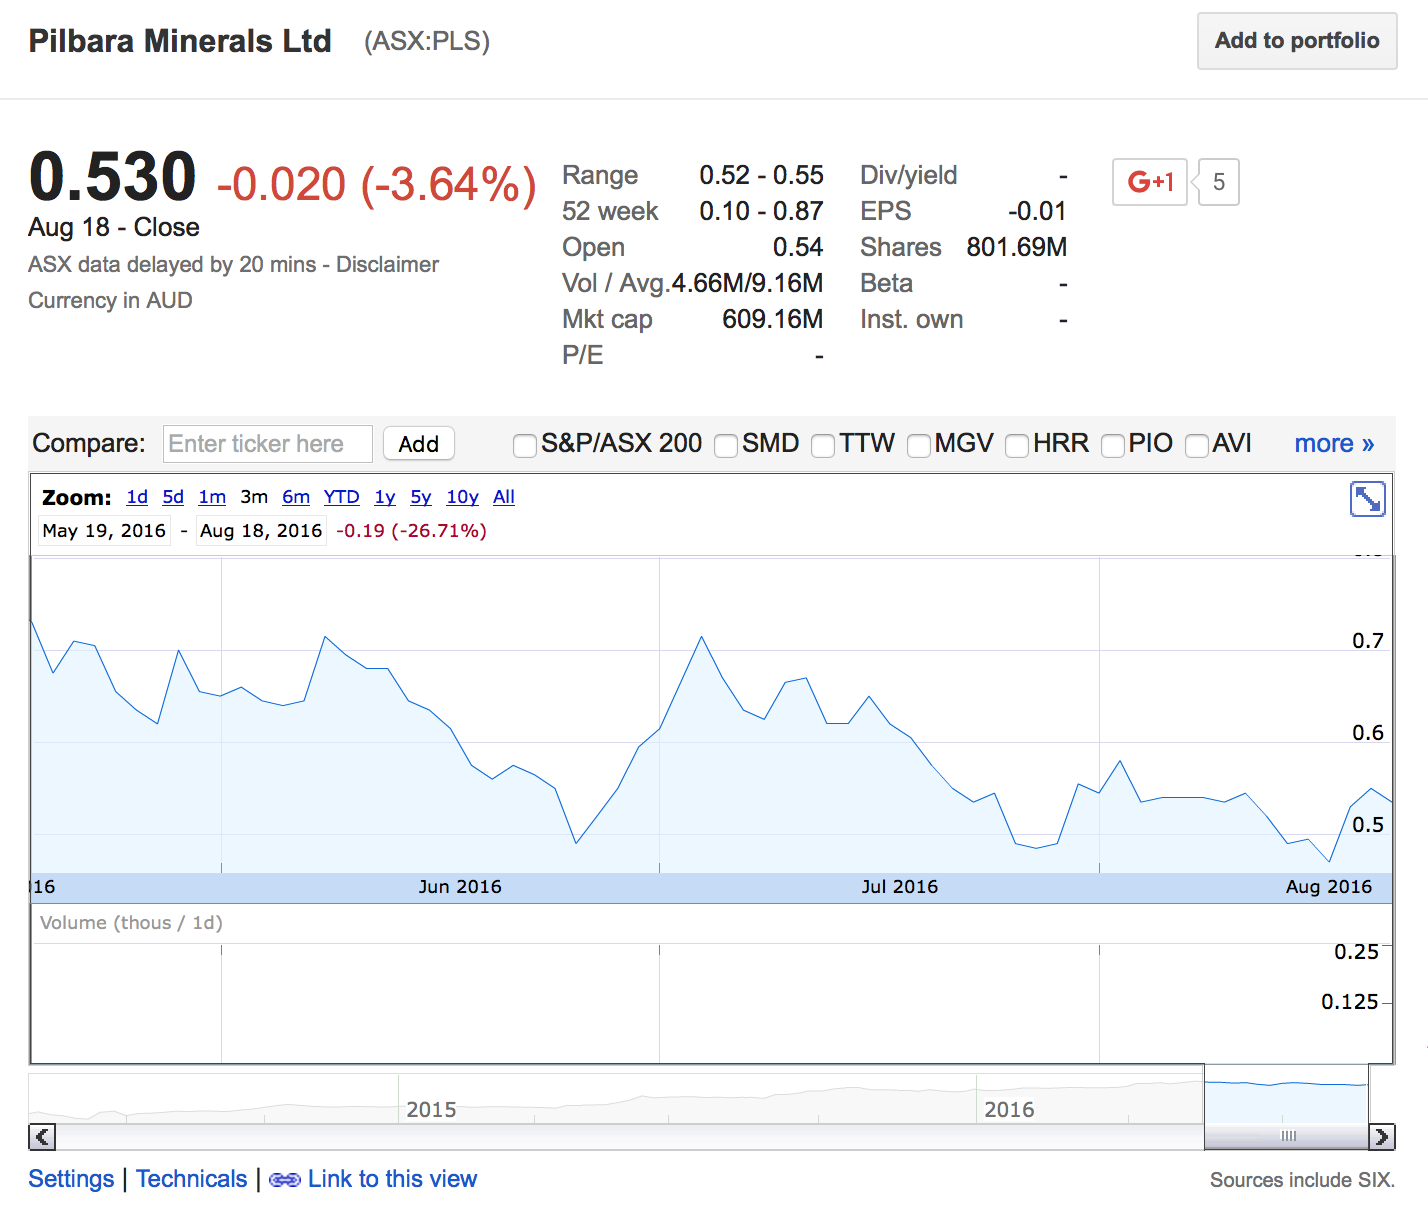The height and width of the screenshot is (1210, 1428).
Task: Click Add to portfolio button
Action: coord(1296,41)
